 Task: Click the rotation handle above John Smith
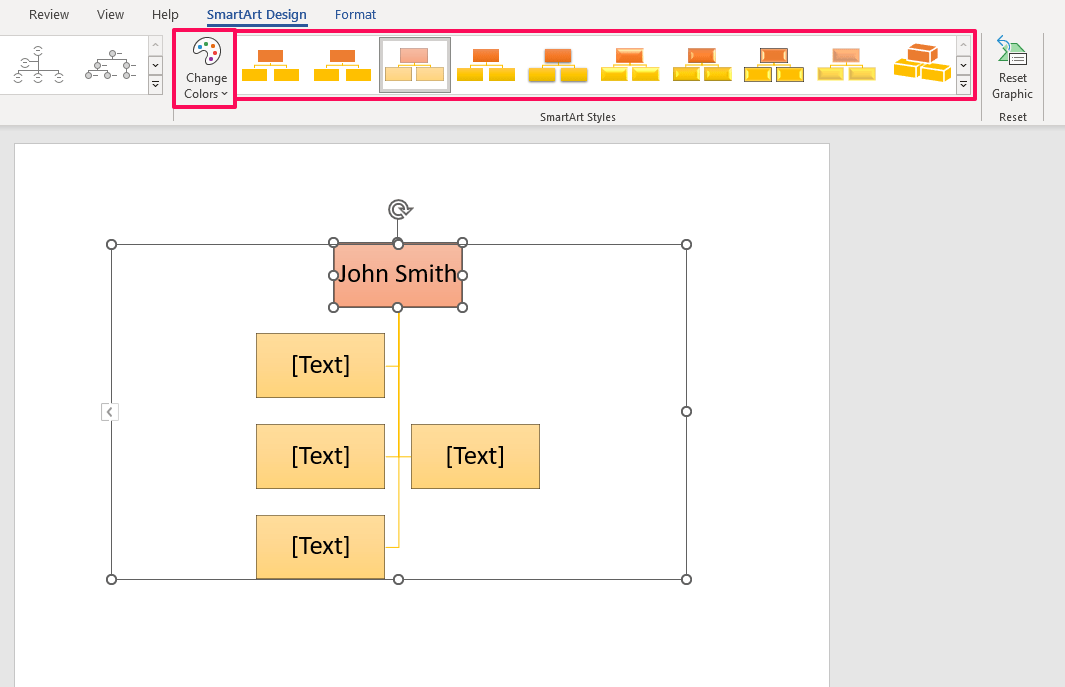[x=399, y=209]
